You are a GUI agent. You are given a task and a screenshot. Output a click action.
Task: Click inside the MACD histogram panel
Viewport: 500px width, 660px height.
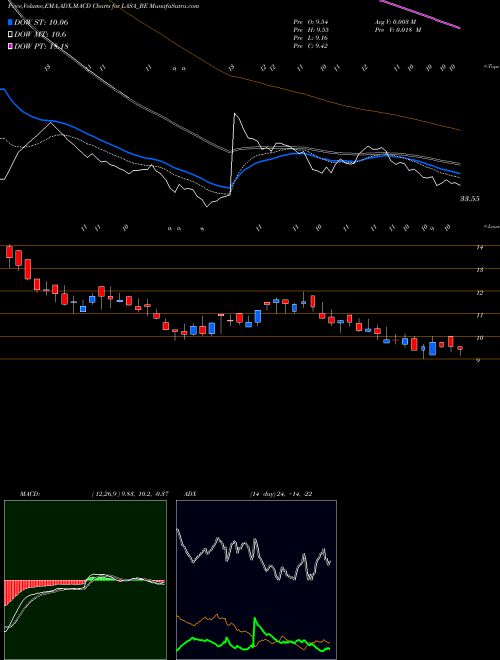(85, 579)
